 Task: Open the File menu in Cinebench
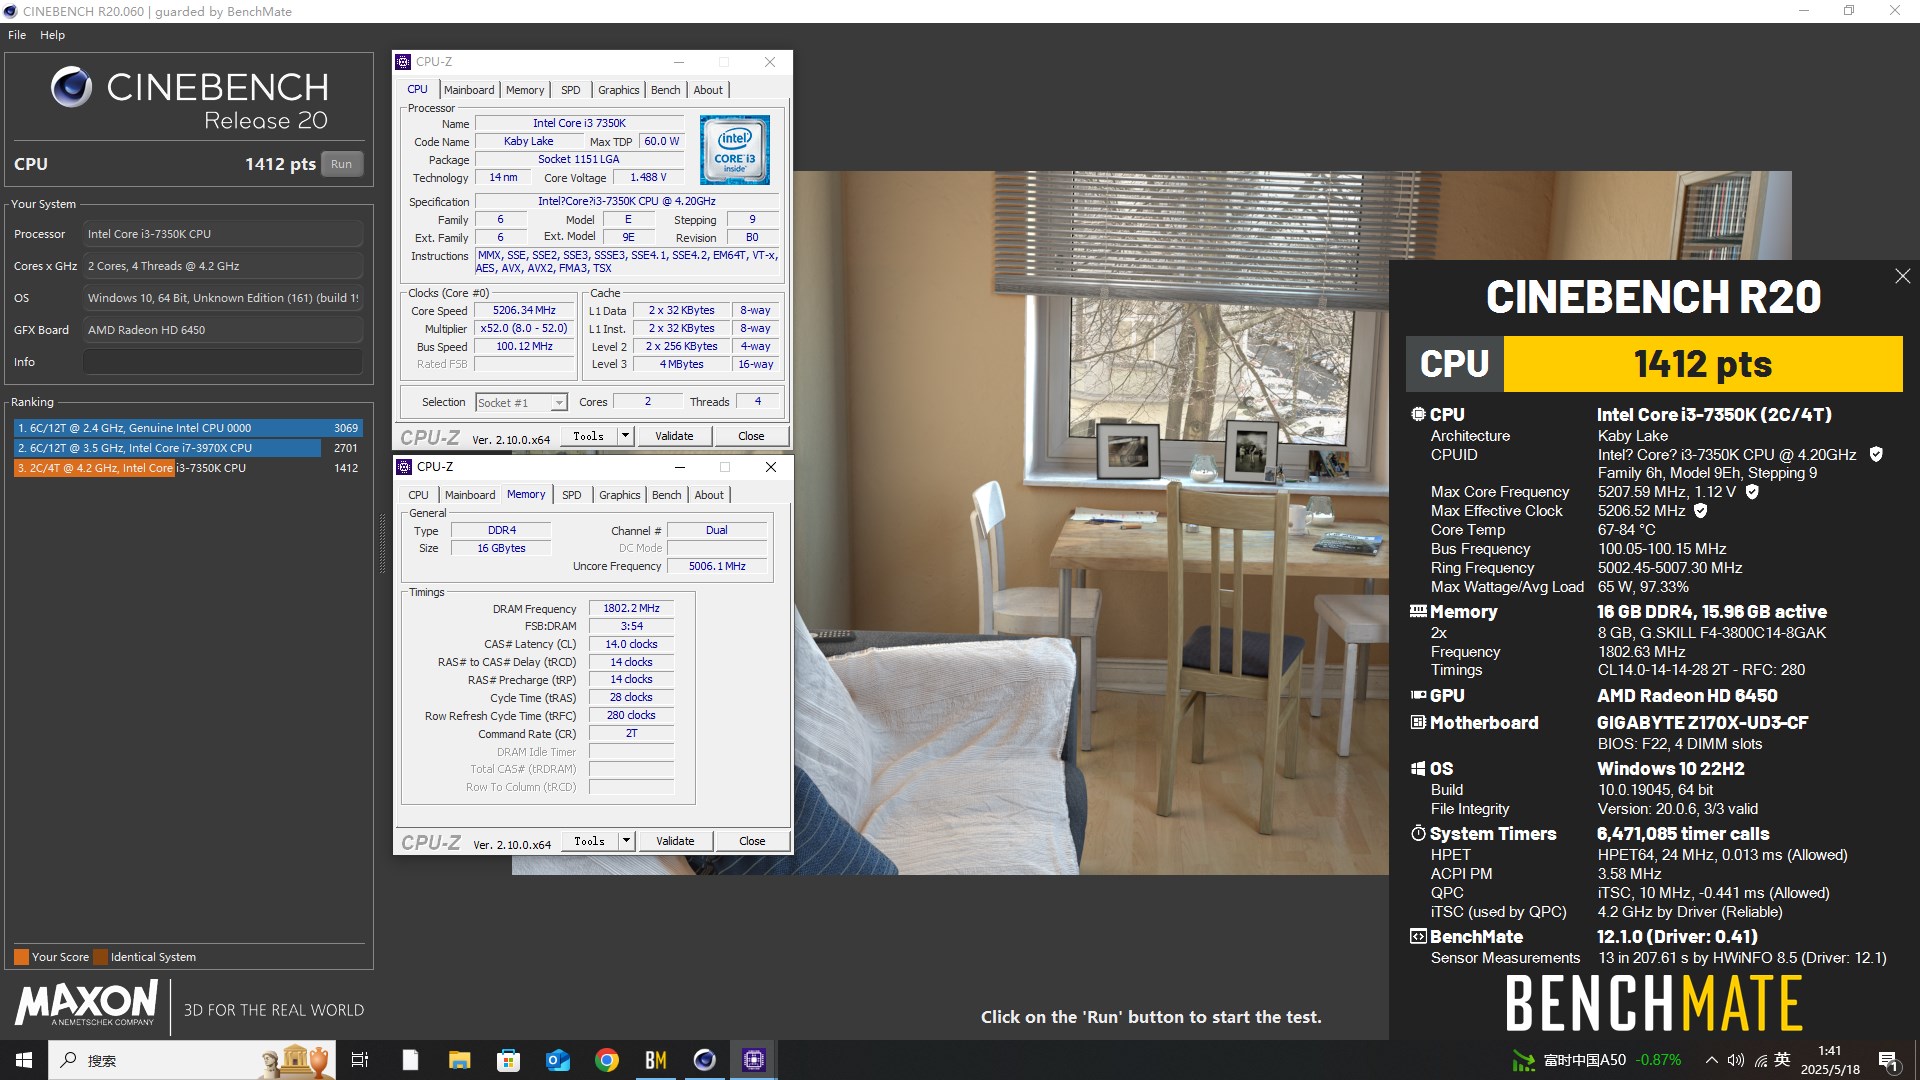(x=17, y=35)
